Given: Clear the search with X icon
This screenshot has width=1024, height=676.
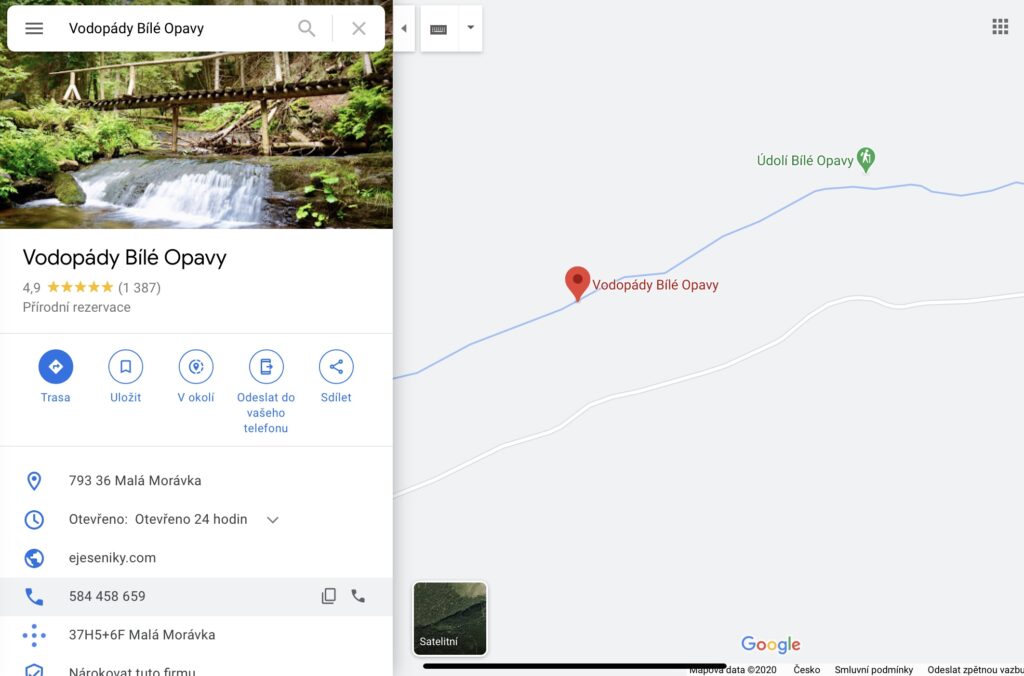Looking at the screenshot, I should 359,28.
